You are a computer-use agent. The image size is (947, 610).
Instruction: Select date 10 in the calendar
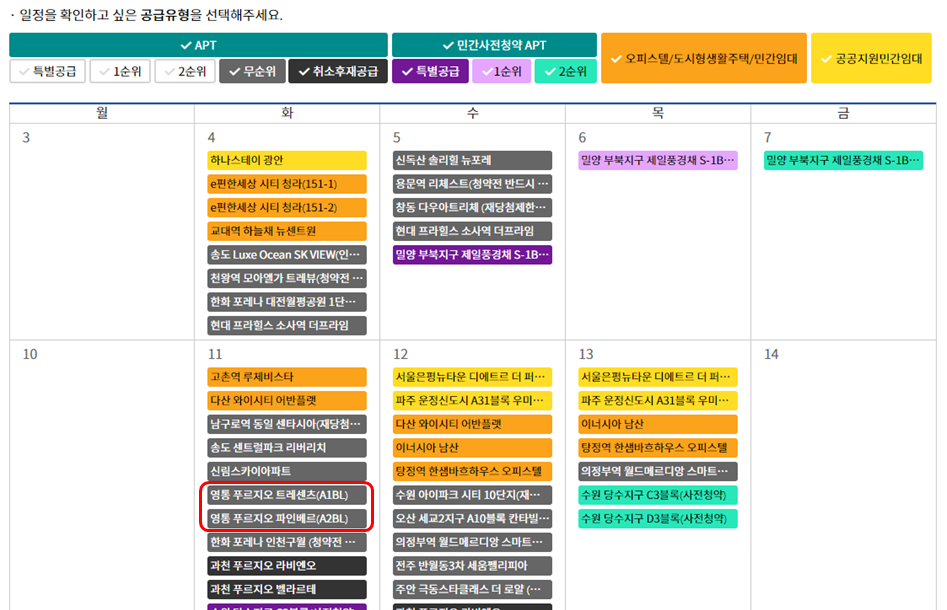click(30, 355)
